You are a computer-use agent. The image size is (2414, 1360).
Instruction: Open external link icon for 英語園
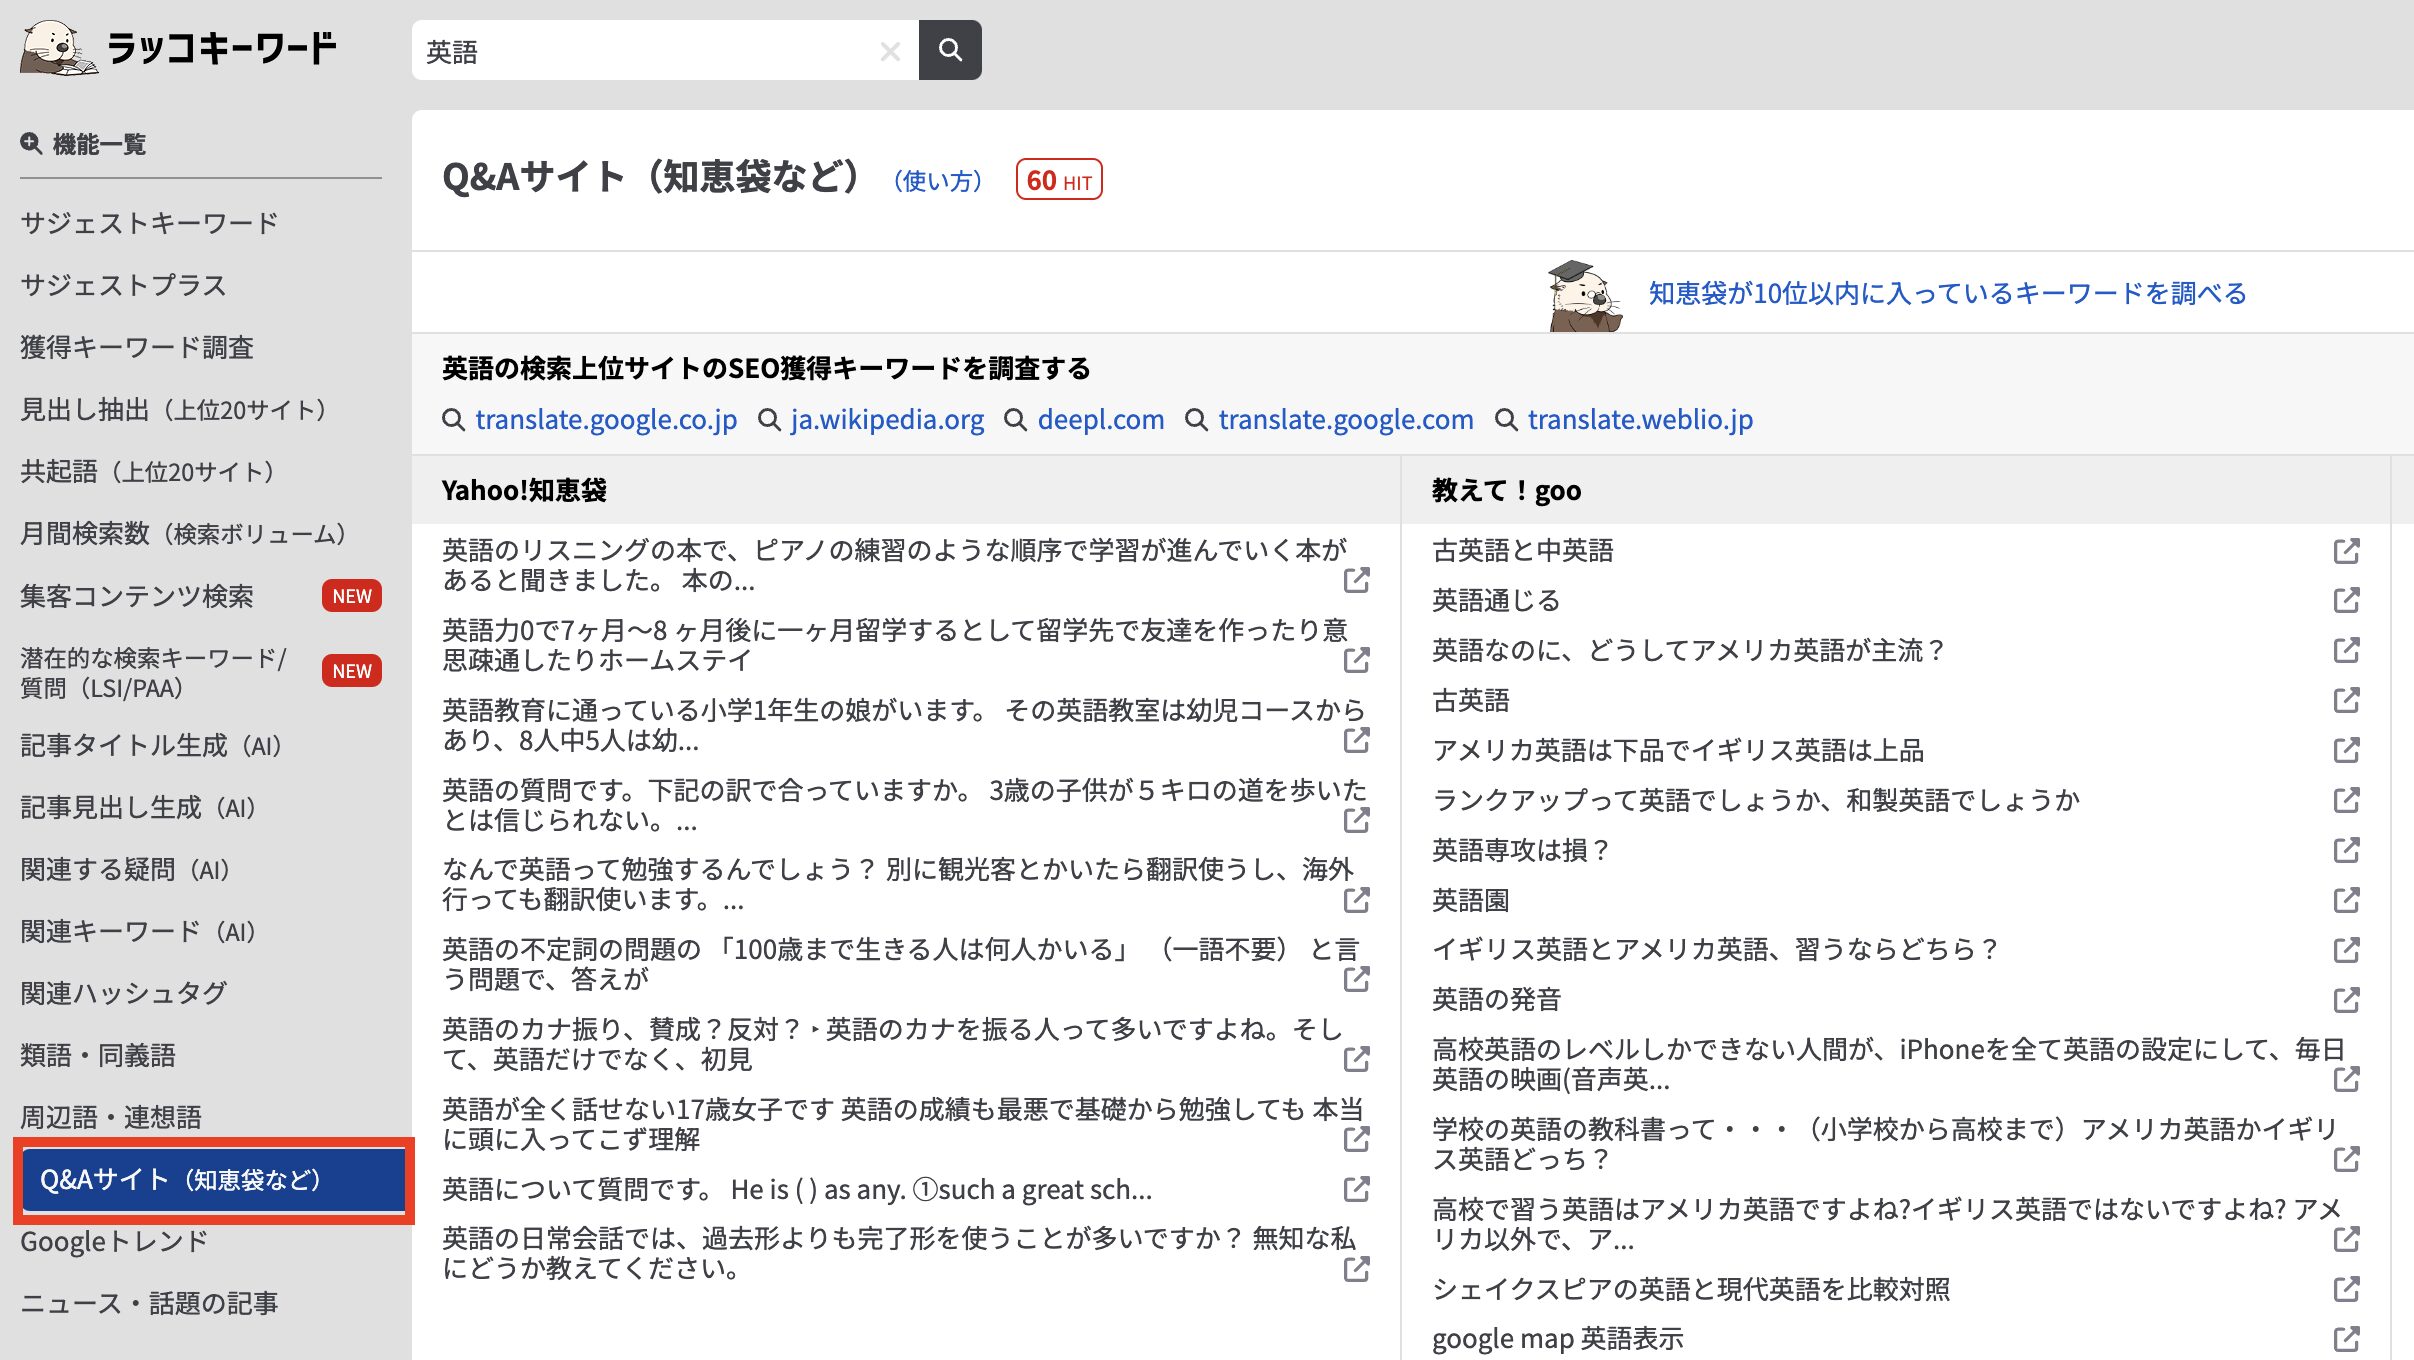[x=2346, y=900]
